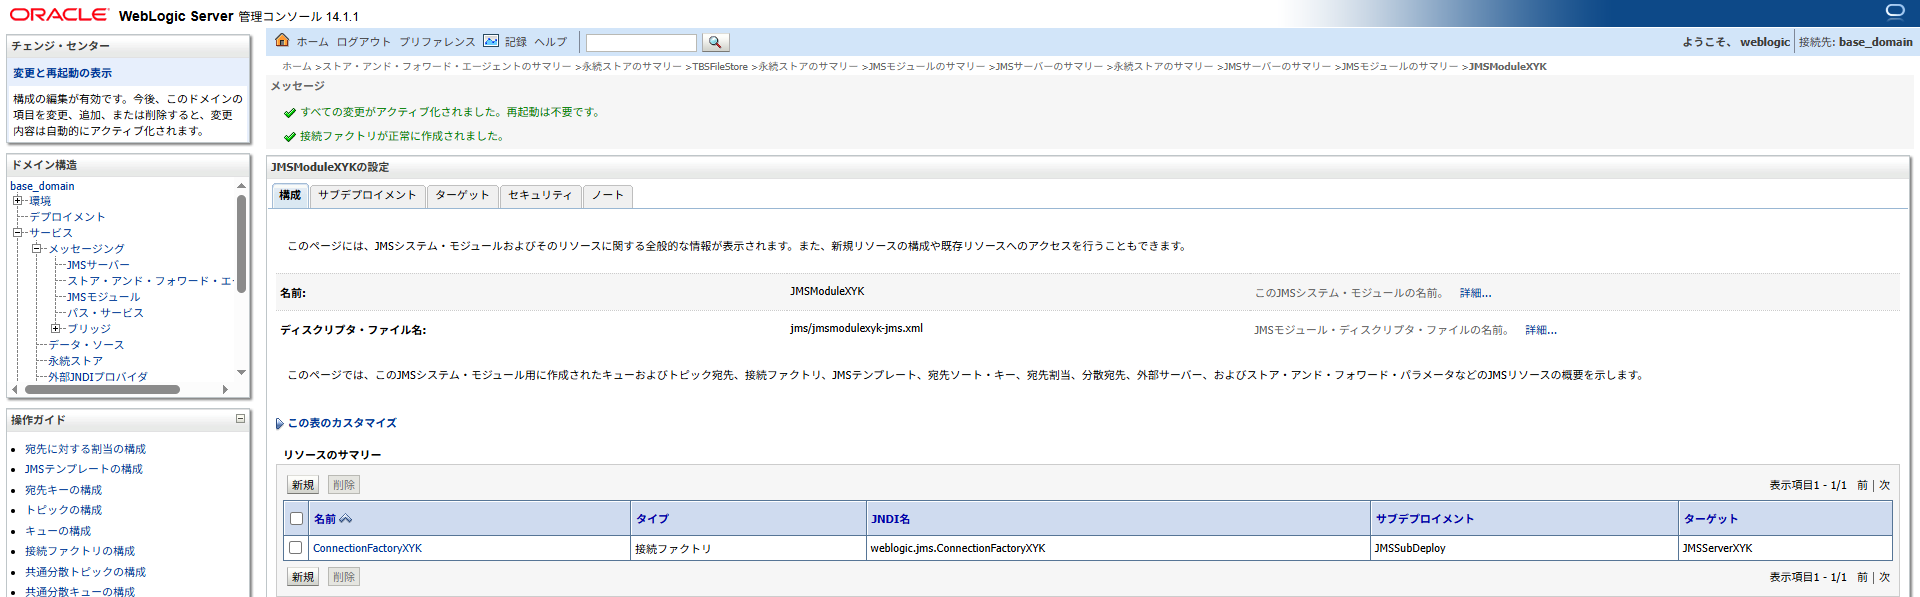The height and width of the screenshot is (597, 1920).
Task: Select データ・ソース tree item
Action: 86,345
